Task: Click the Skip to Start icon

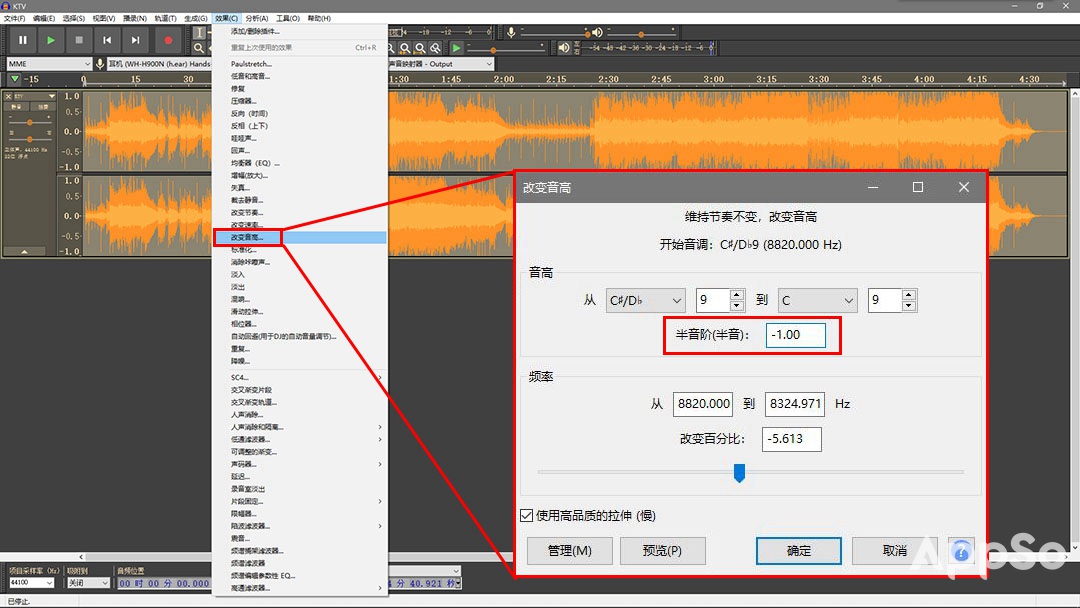Action: coord(107,40)
